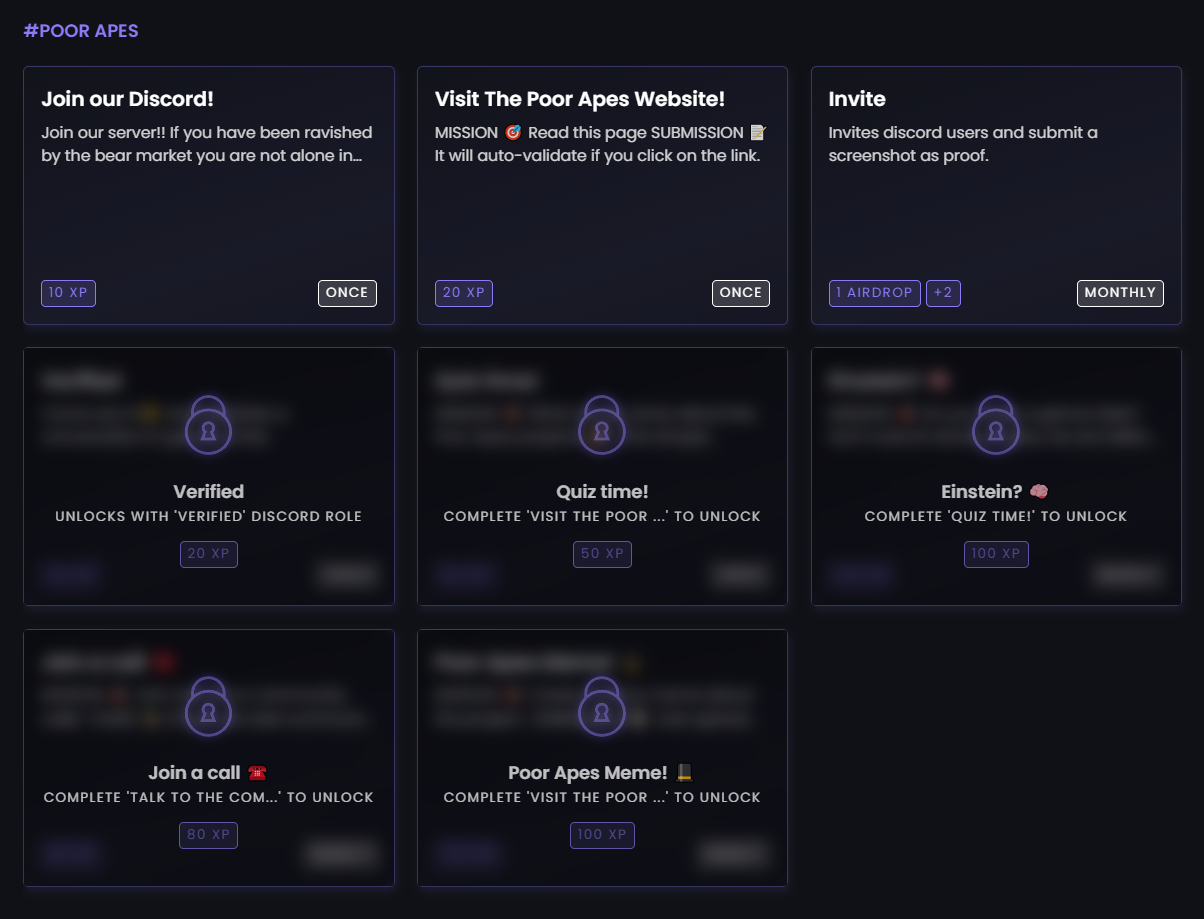1204x919 pixels.
Task: Click the Quiz time! locked quest title
Action: (602, 492)
